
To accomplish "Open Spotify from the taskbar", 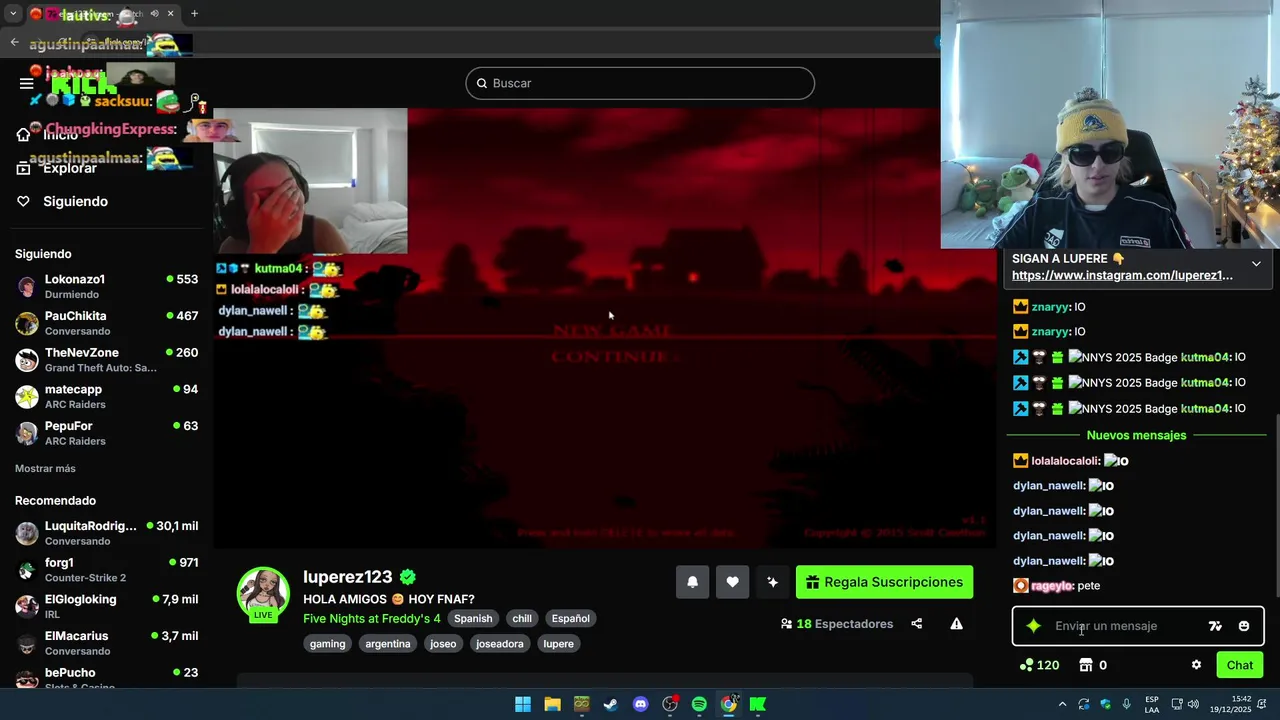I will 699,704.
